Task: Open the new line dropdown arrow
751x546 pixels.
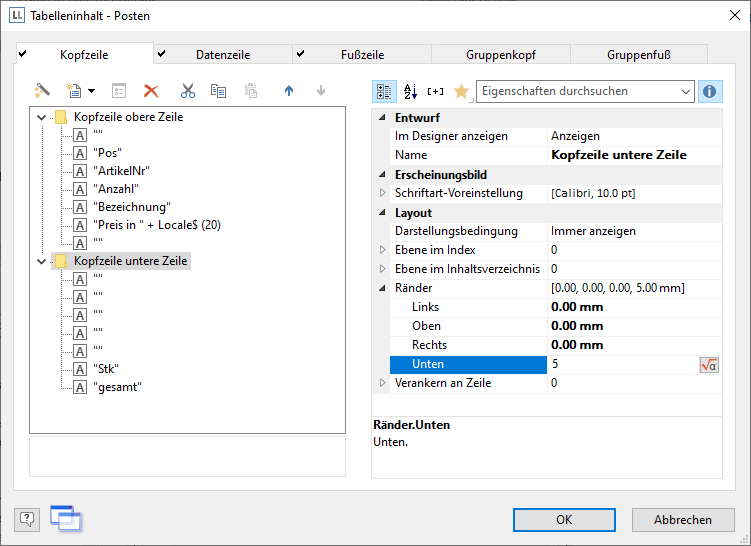Action: [92, 91]
